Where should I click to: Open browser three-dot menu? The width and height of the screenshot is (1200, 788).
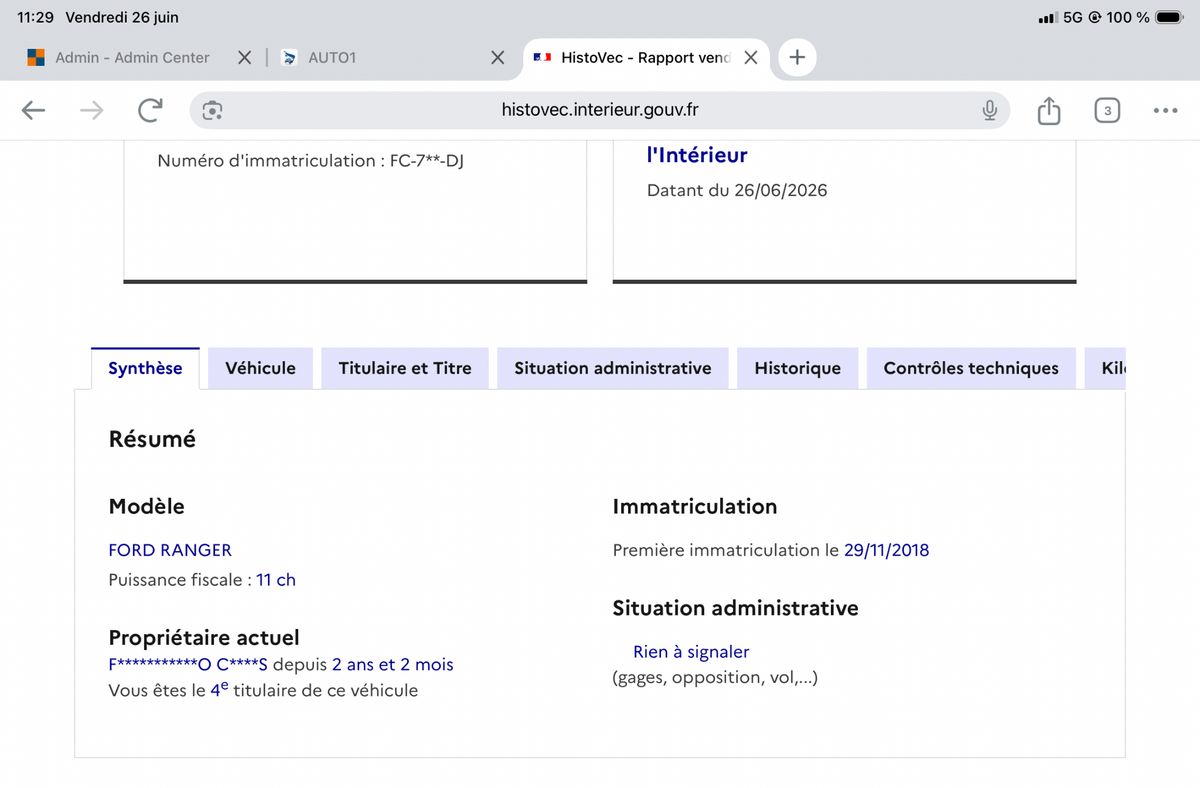click(x=1165, y=110)
